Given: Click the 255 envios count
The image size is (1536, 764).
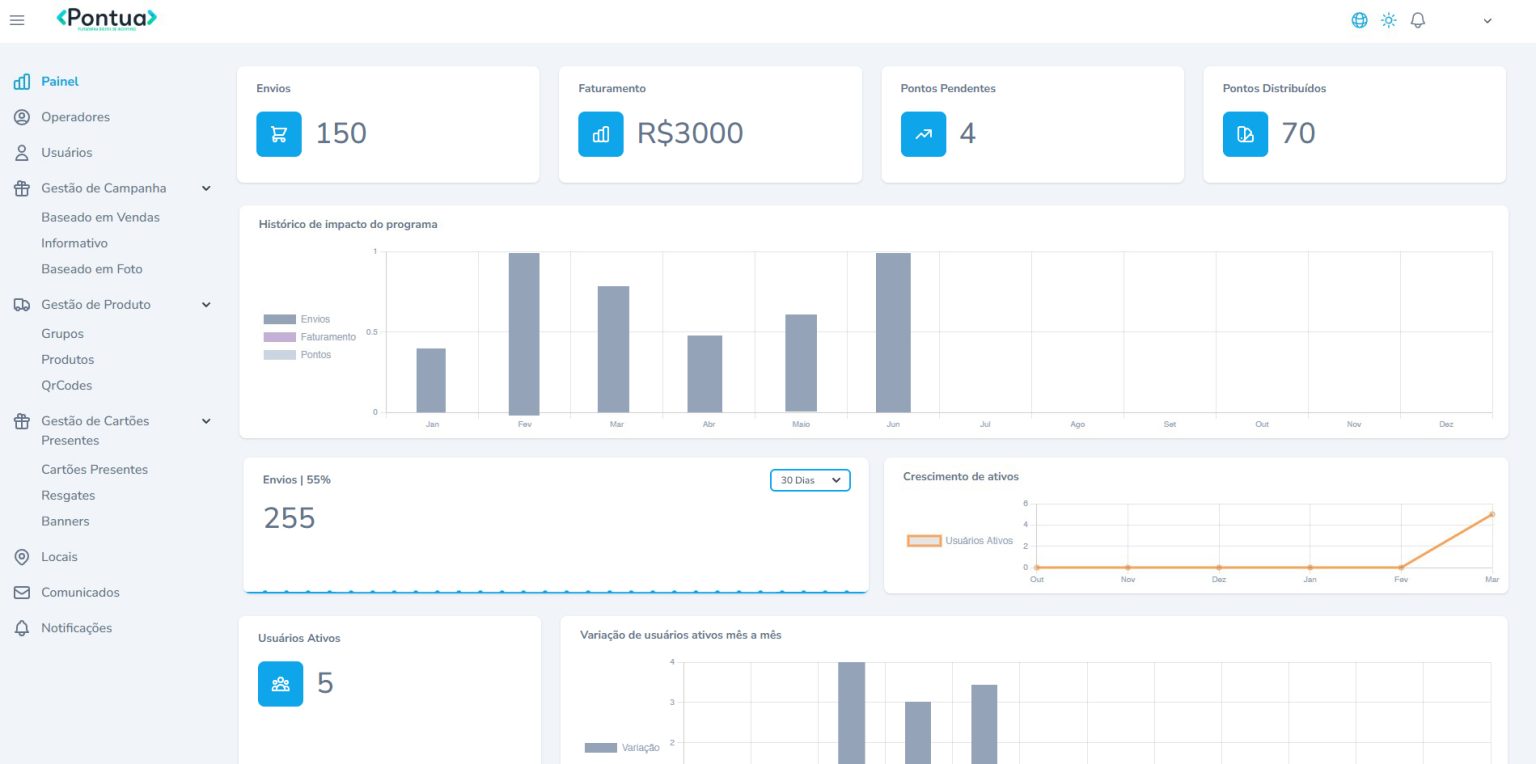Looking at the screenshot, I should pos(289,518).
